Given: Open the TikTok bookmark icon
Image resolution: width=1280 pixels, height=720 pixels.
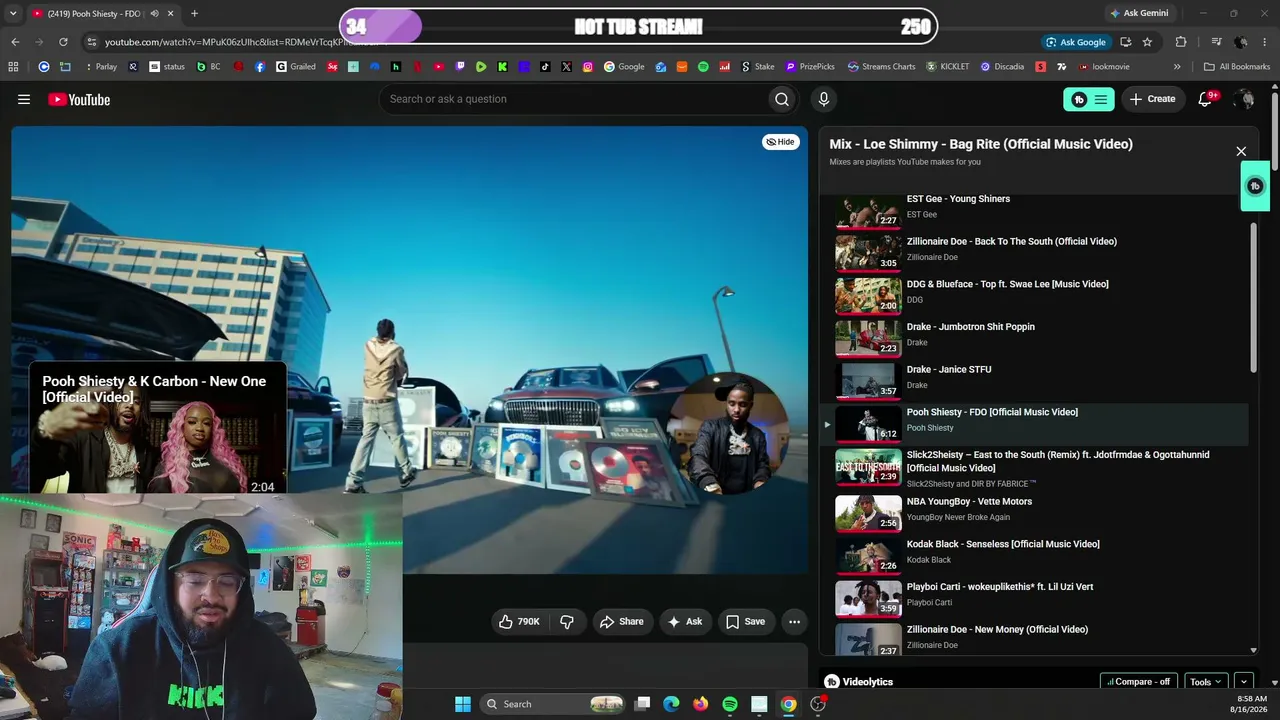Looking at the screenshot, I should (x=545, y=67).
